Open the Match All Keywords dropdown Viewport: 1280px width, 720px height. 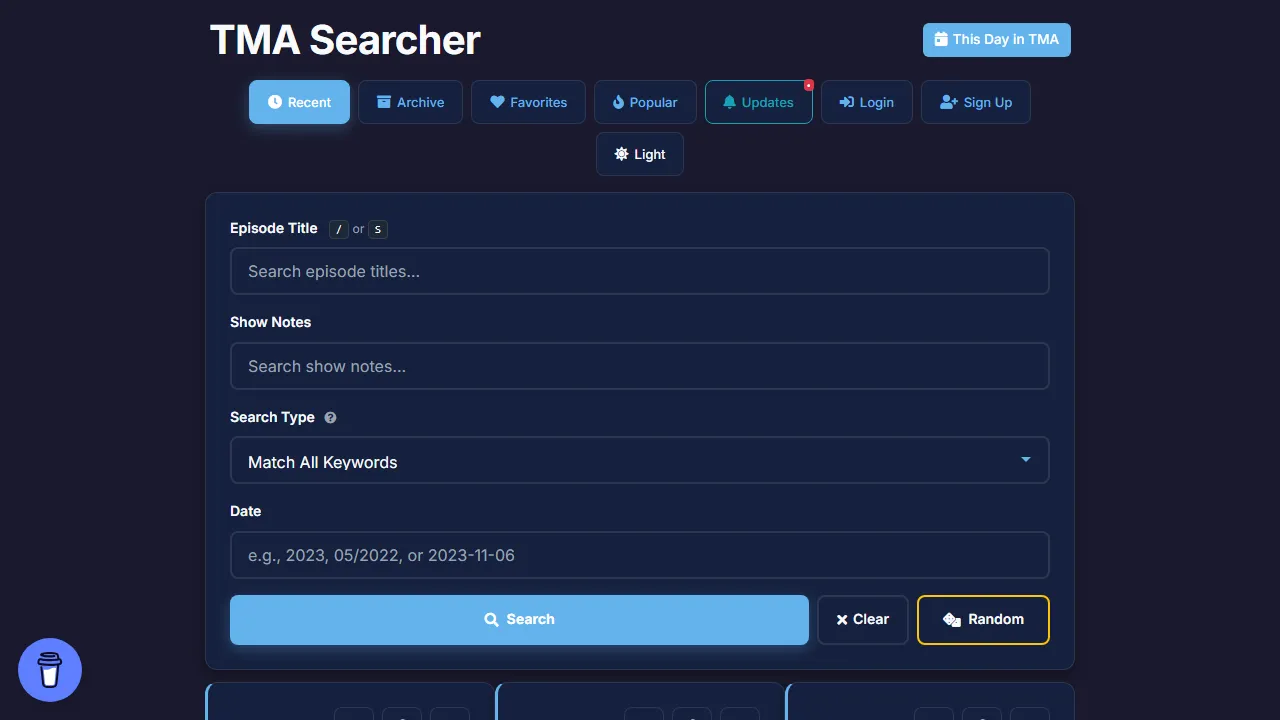coord(640,460)
